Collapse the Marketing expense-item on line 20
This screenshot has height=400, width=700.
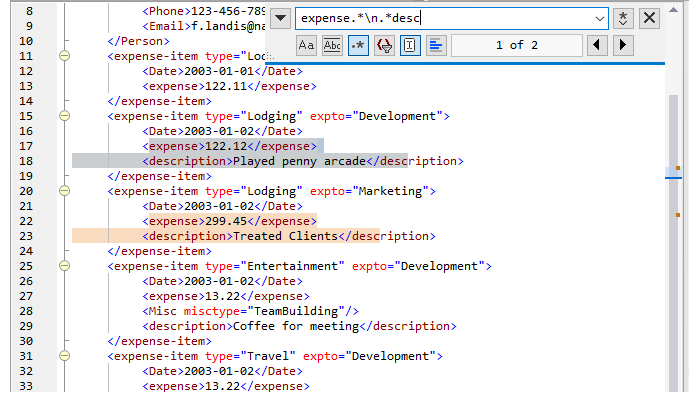pyautogui.click(x=64, y=191)
